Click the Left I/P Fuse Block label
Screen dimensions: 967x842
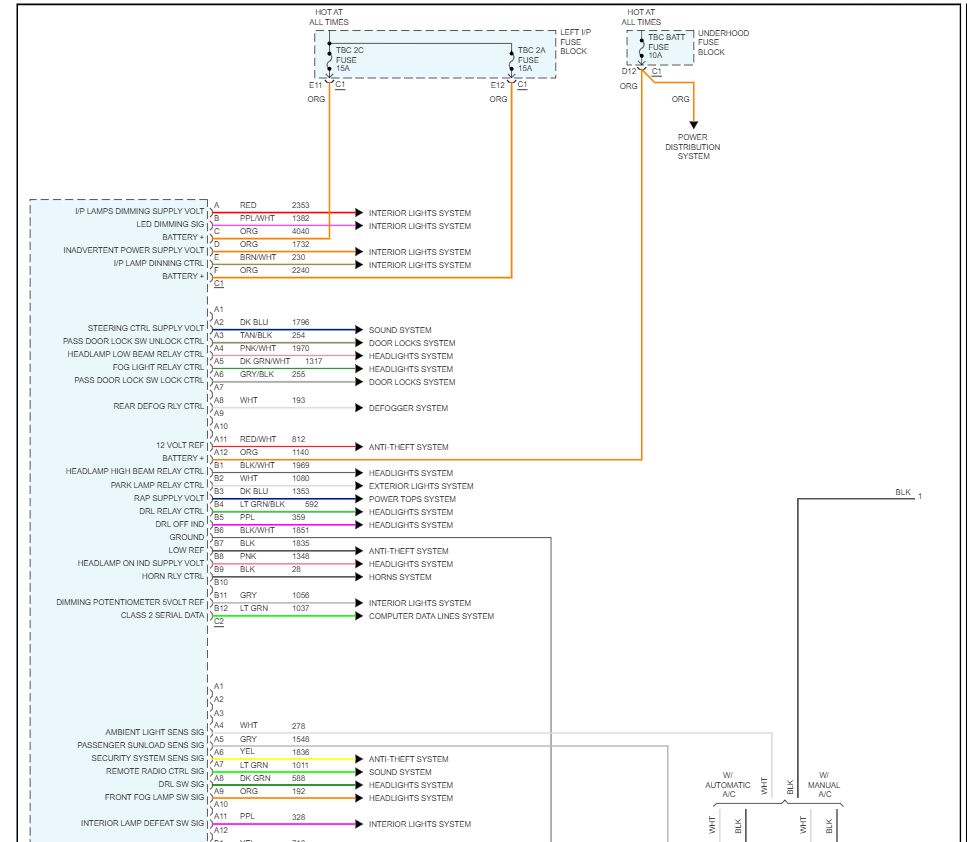[x=575, y=42]
